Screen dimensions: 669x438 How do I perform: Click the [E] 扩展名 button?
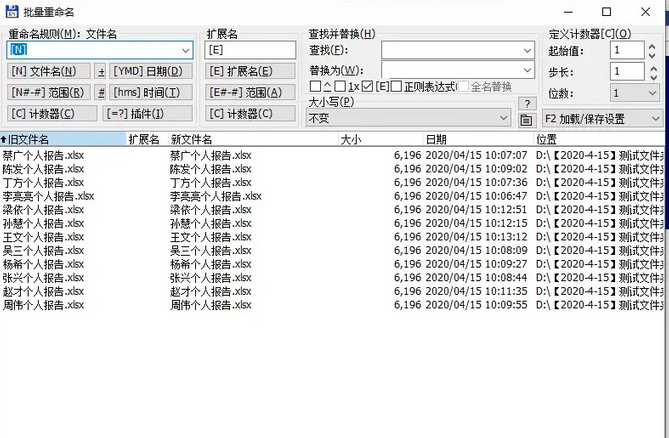click(240, 71)
